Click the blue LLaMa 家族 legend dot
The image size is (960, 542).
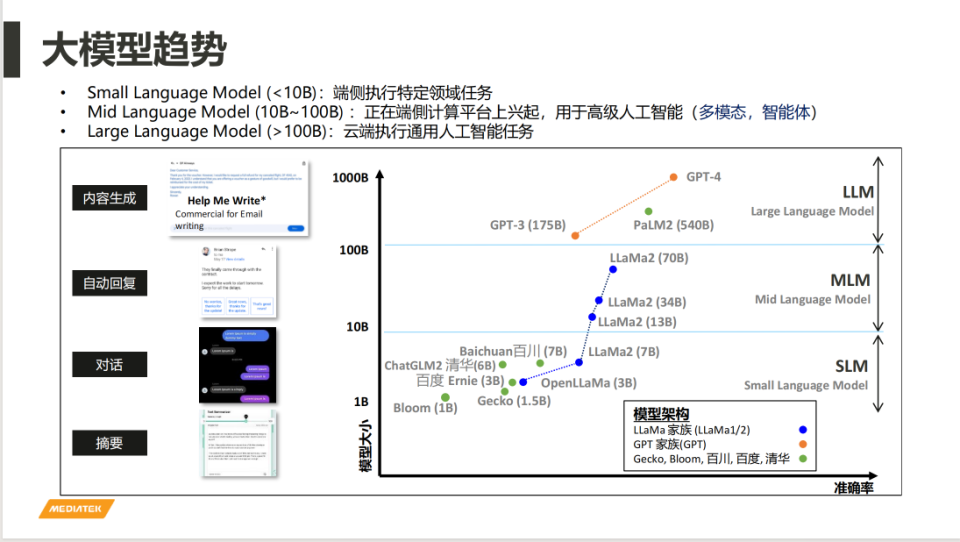[x=803, y=430]
